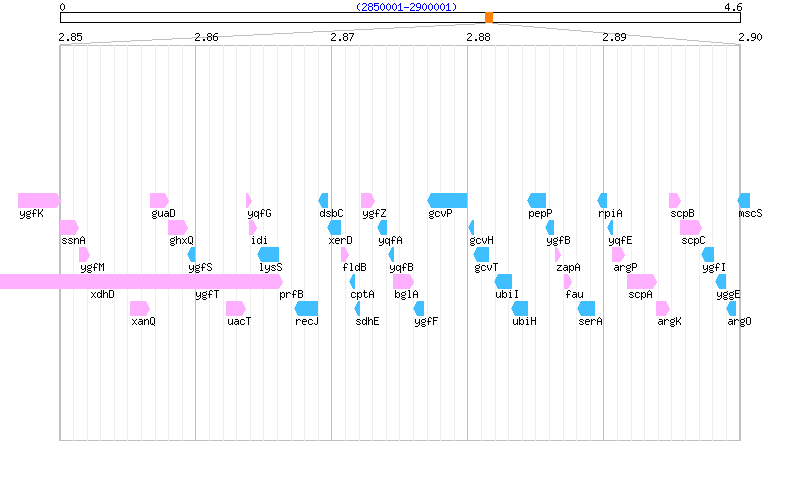Select the pepP gene arrow
The image size is (800, 500).
(537, 200)
